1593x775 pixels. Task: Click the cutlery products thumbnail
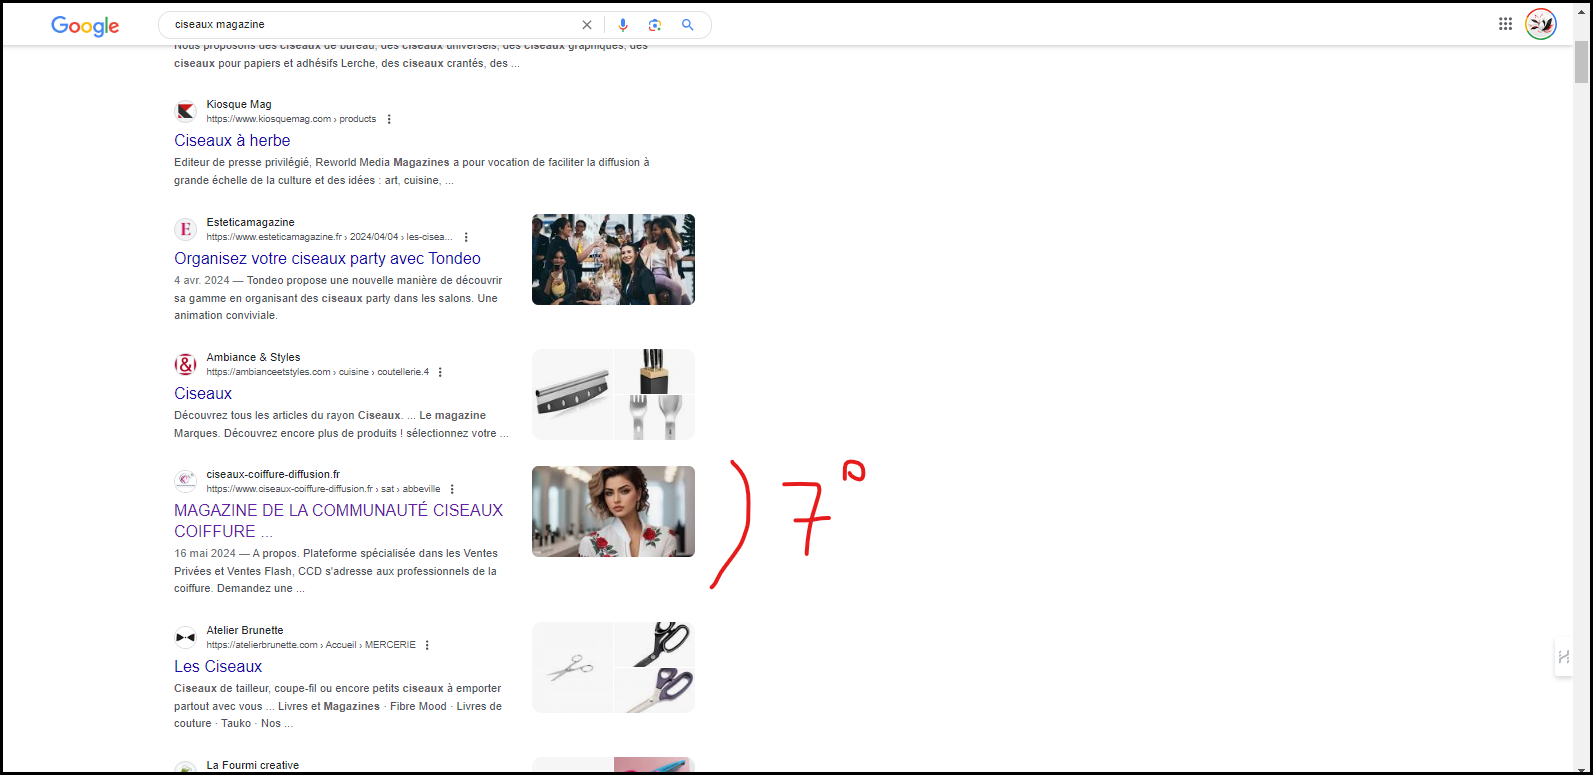click(x=613, y=394)
